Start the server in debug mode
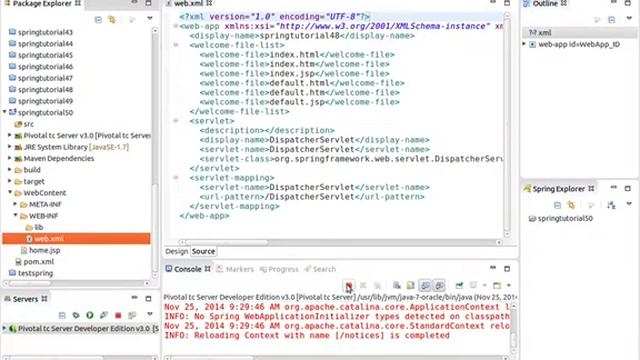640x360 pixels. (x=76, y=315)
